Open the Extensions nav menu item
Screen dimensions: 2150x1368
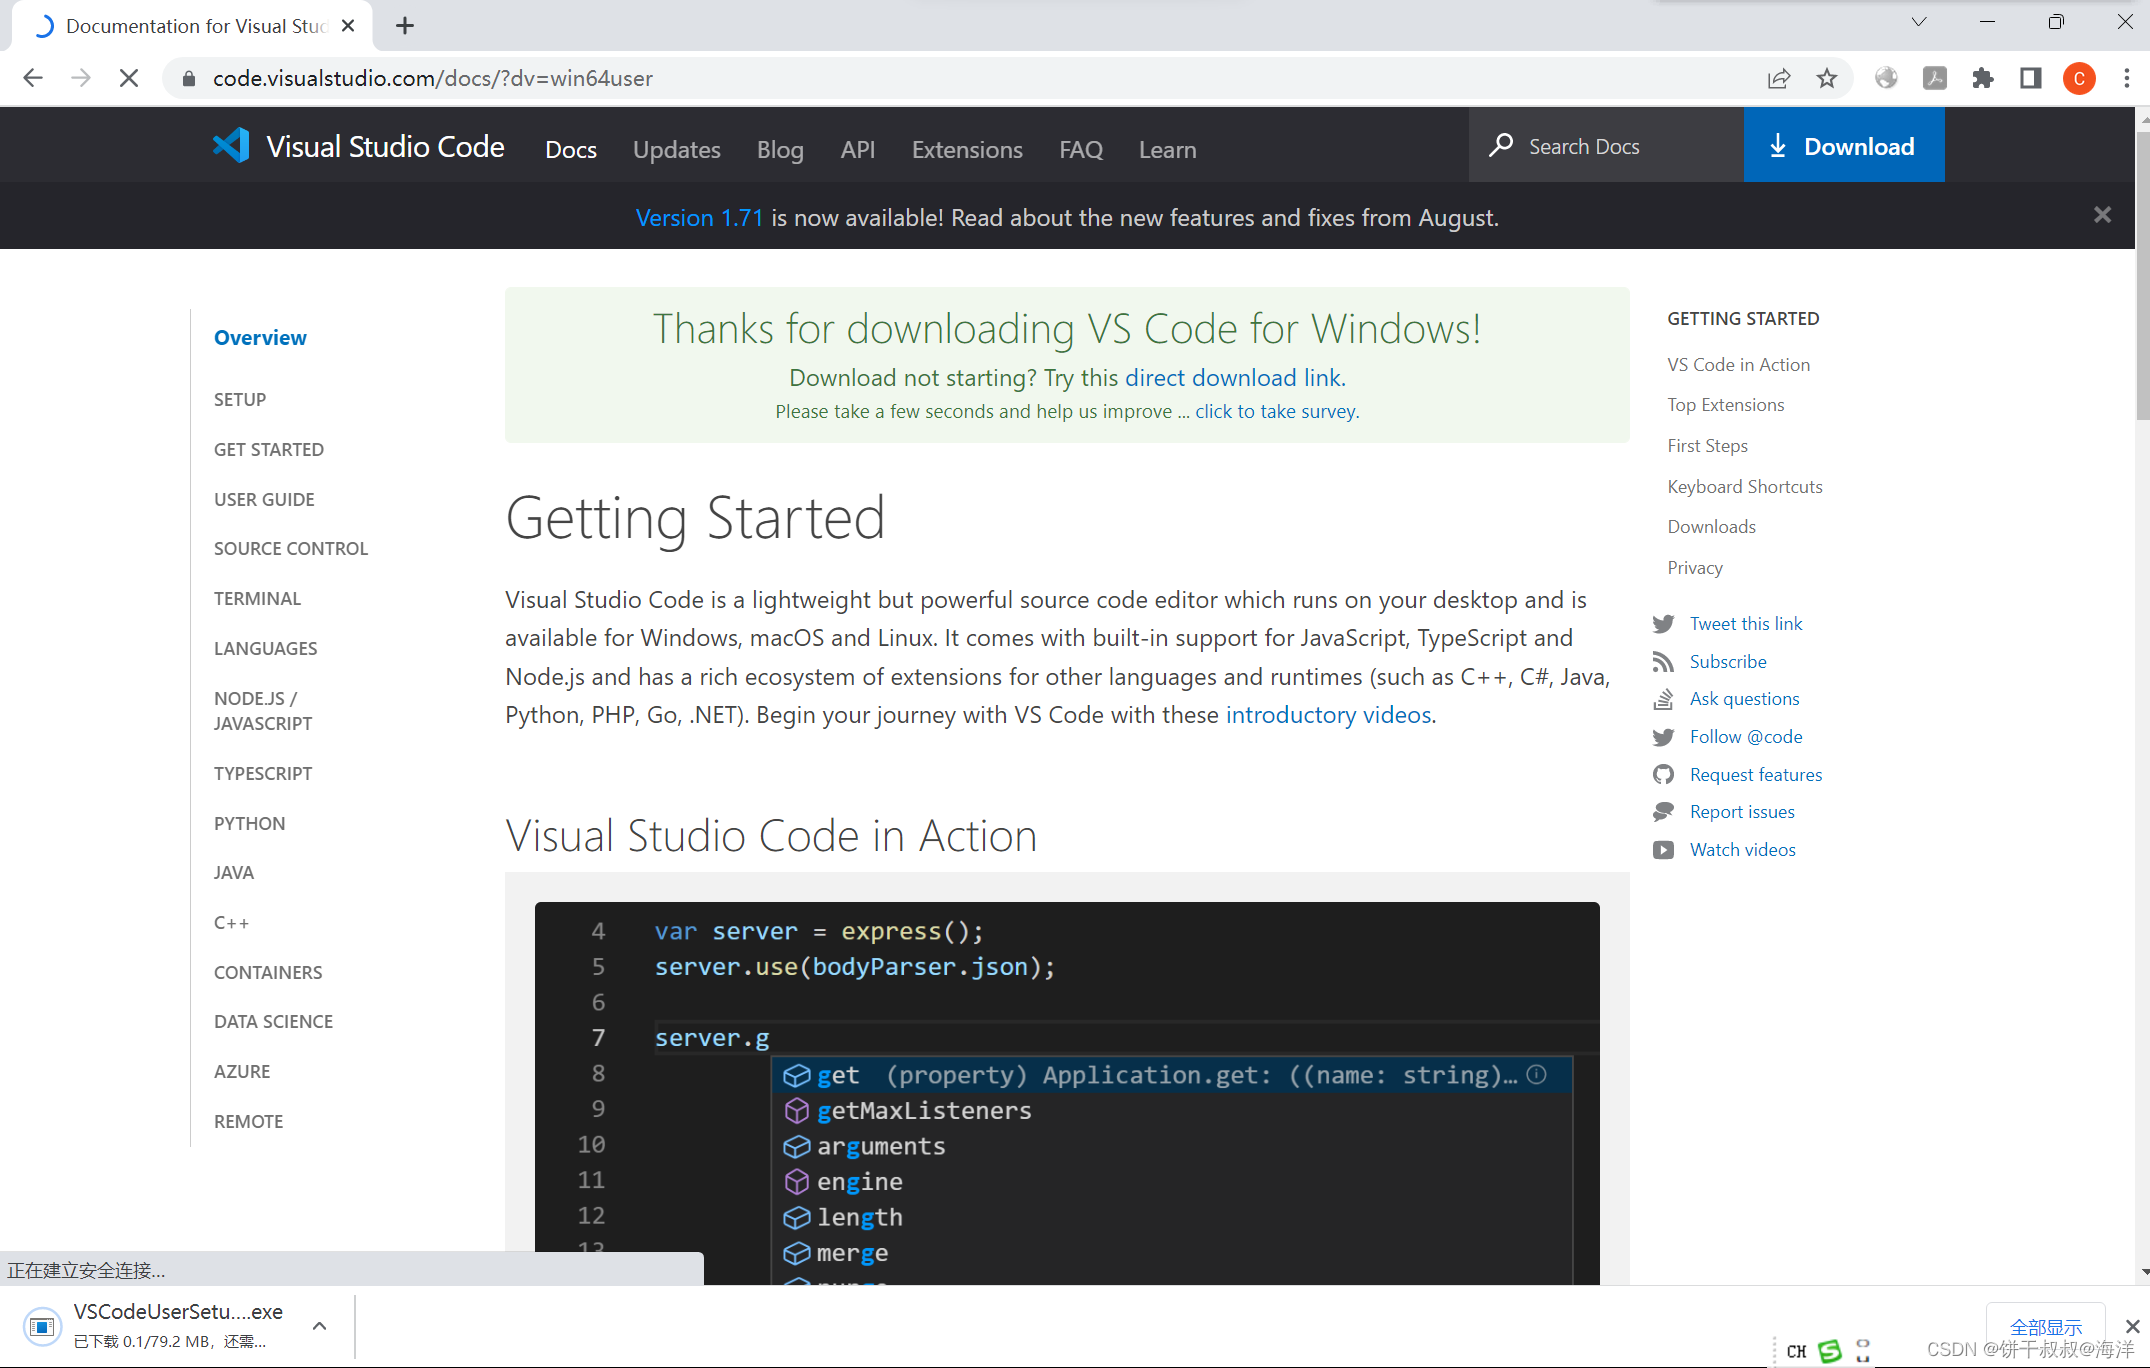point(966,149)
